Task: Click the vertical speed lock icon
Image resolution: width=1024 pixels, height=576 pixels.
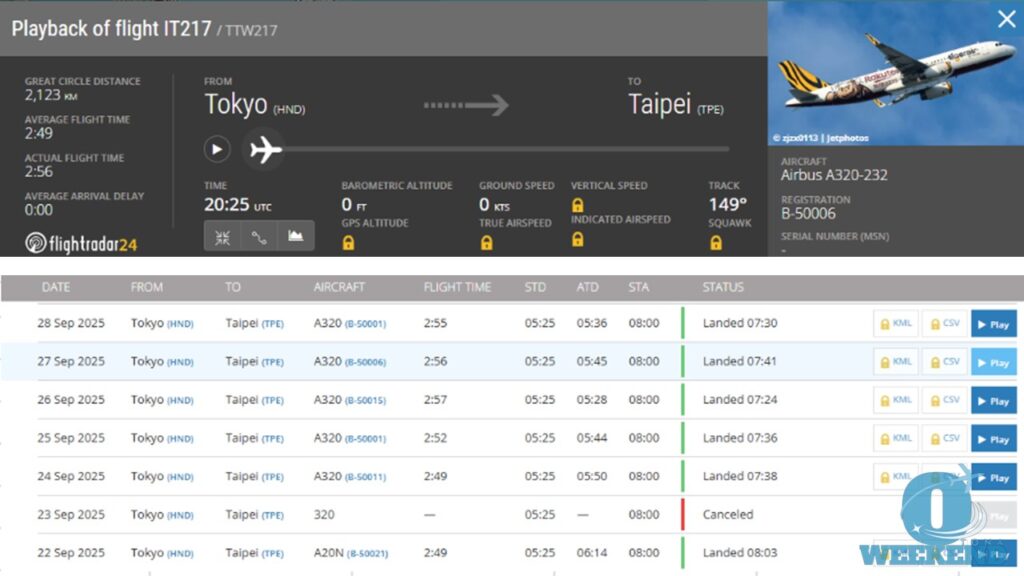Action: click(577, 204)
